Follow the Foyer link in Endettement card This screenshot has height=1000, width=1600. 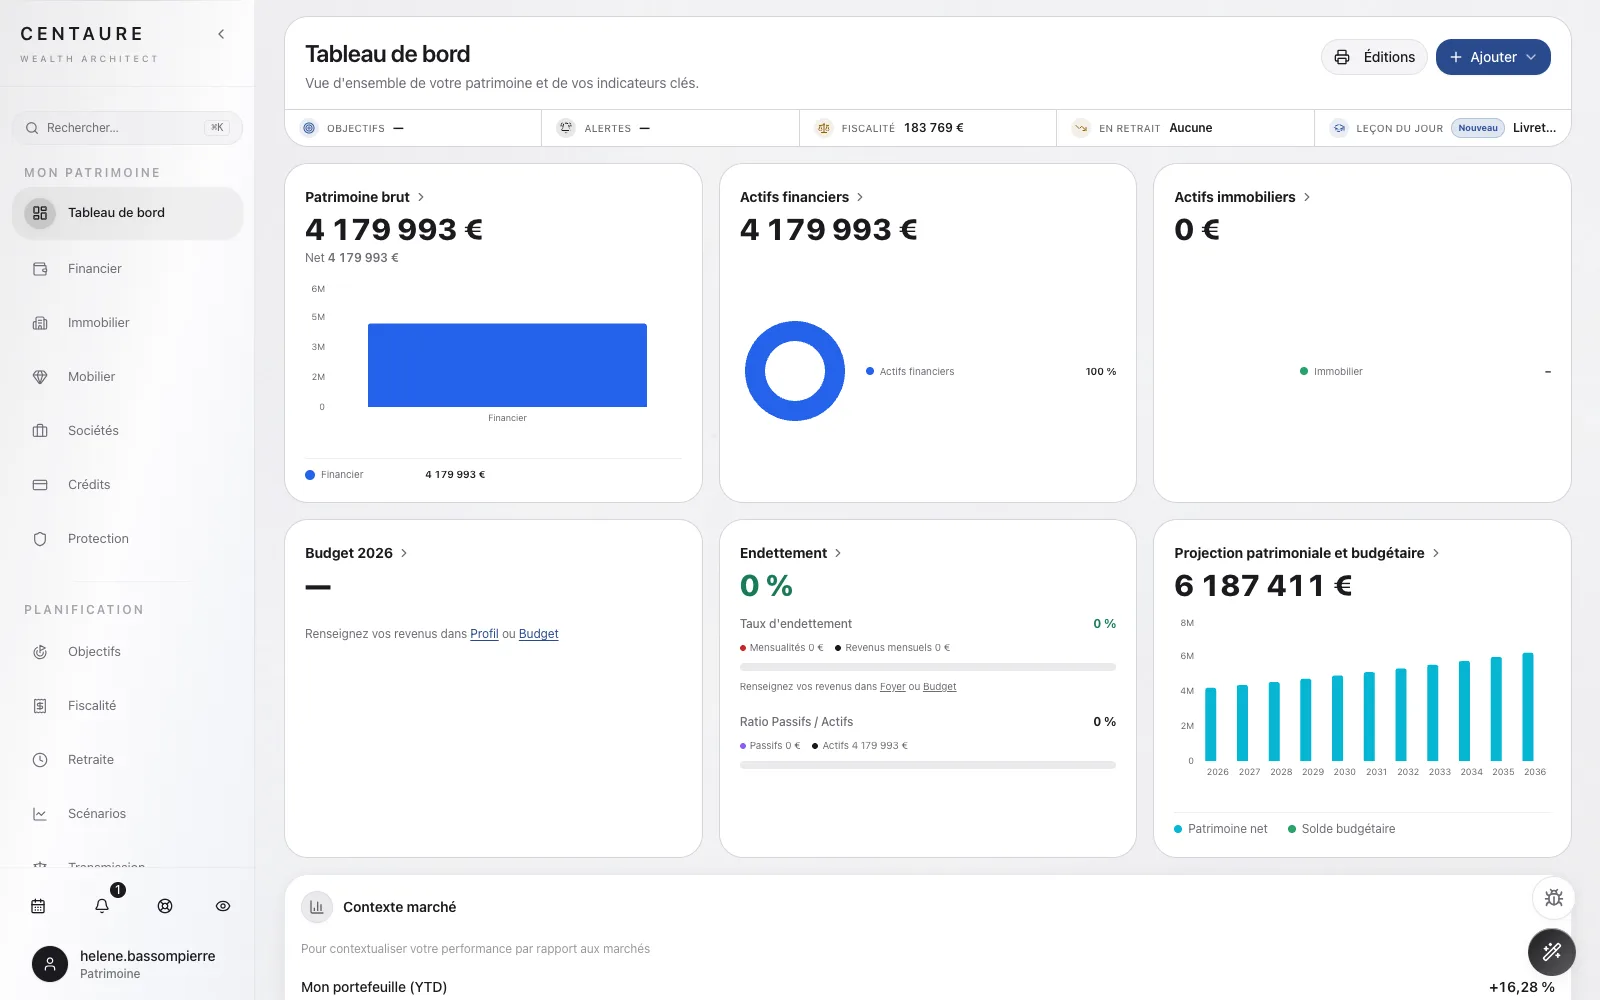pyautogui.click(x=892, y=687)
